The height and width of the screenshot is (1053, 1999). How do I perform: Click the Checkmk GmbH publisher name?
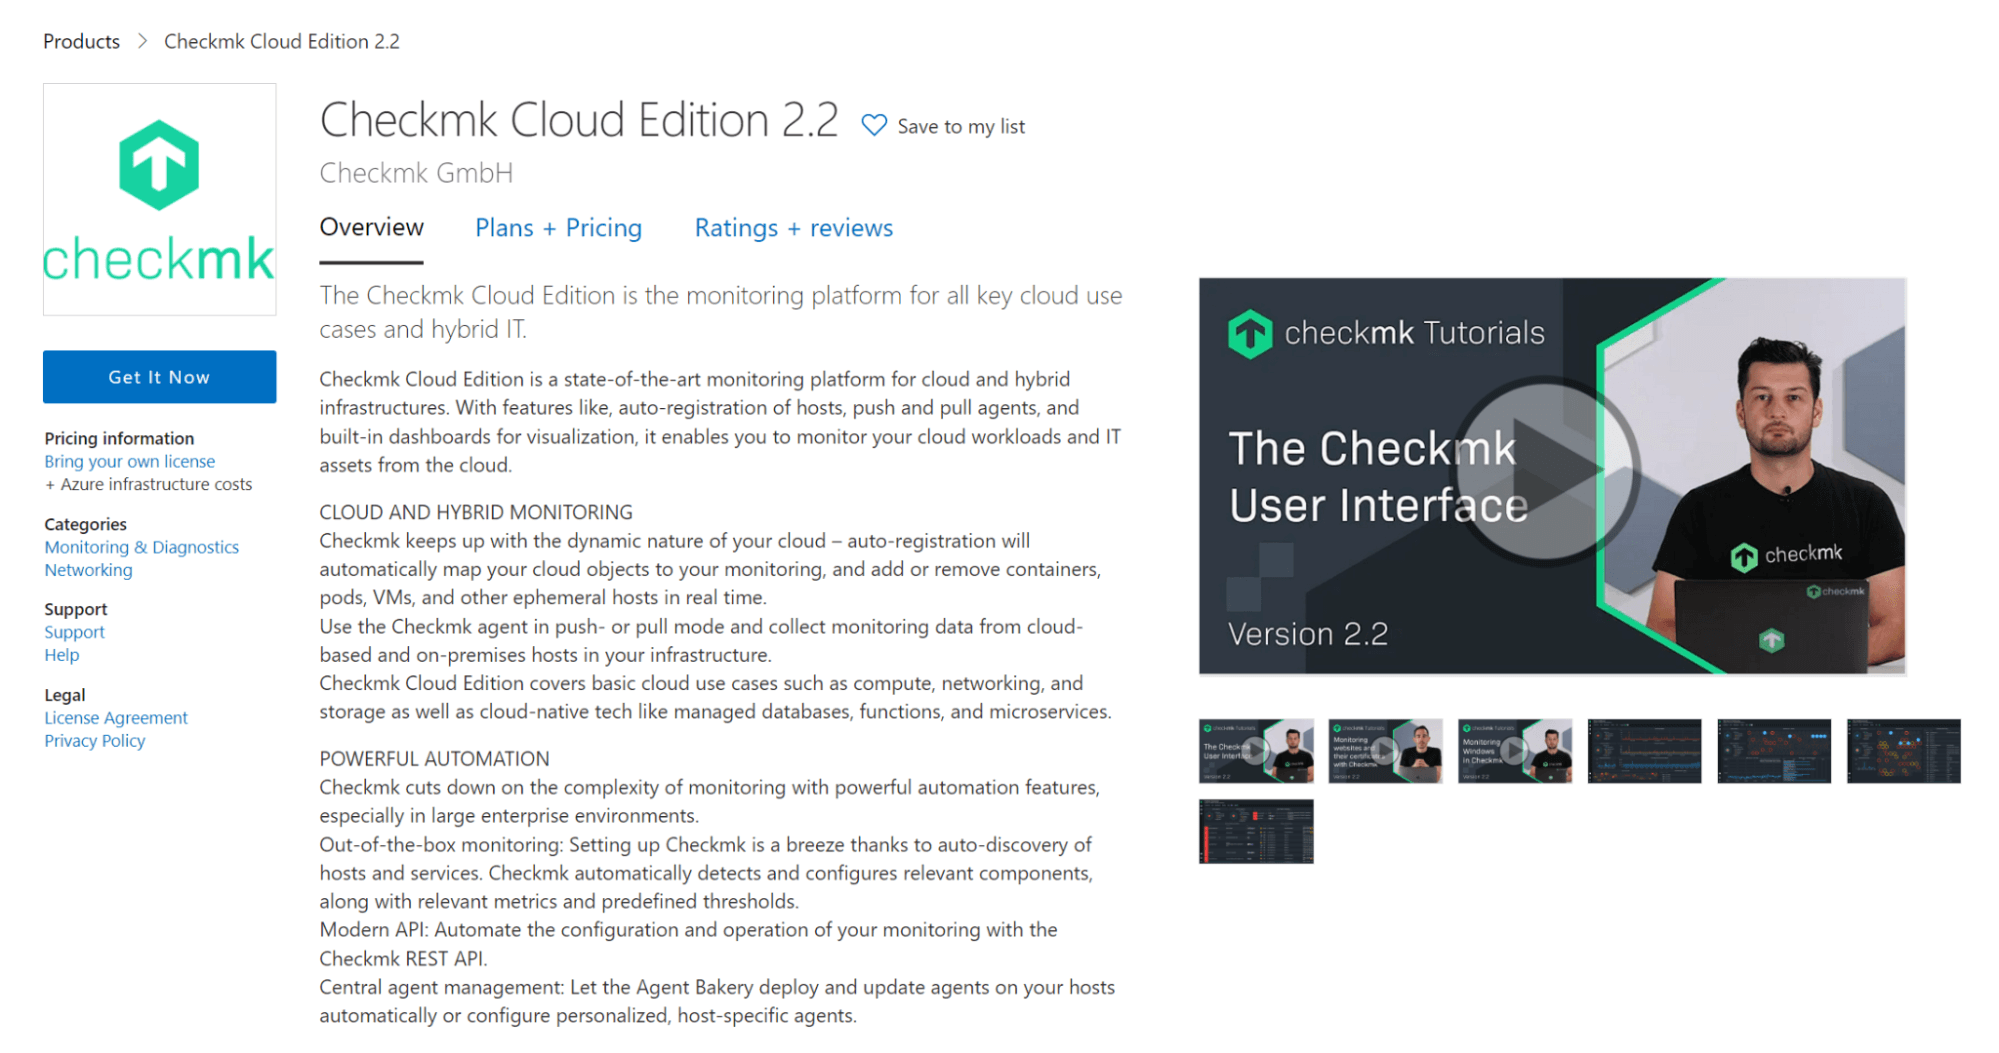point(416,173)
